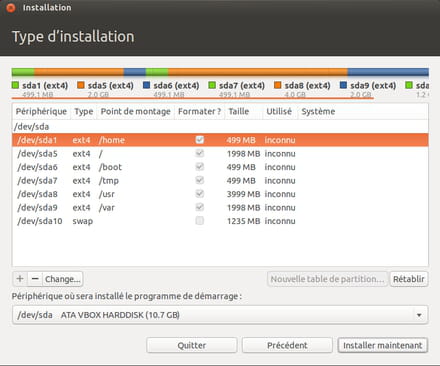Click the minus icon to remove partition
The image size is (440, 366).
[35, 279]
